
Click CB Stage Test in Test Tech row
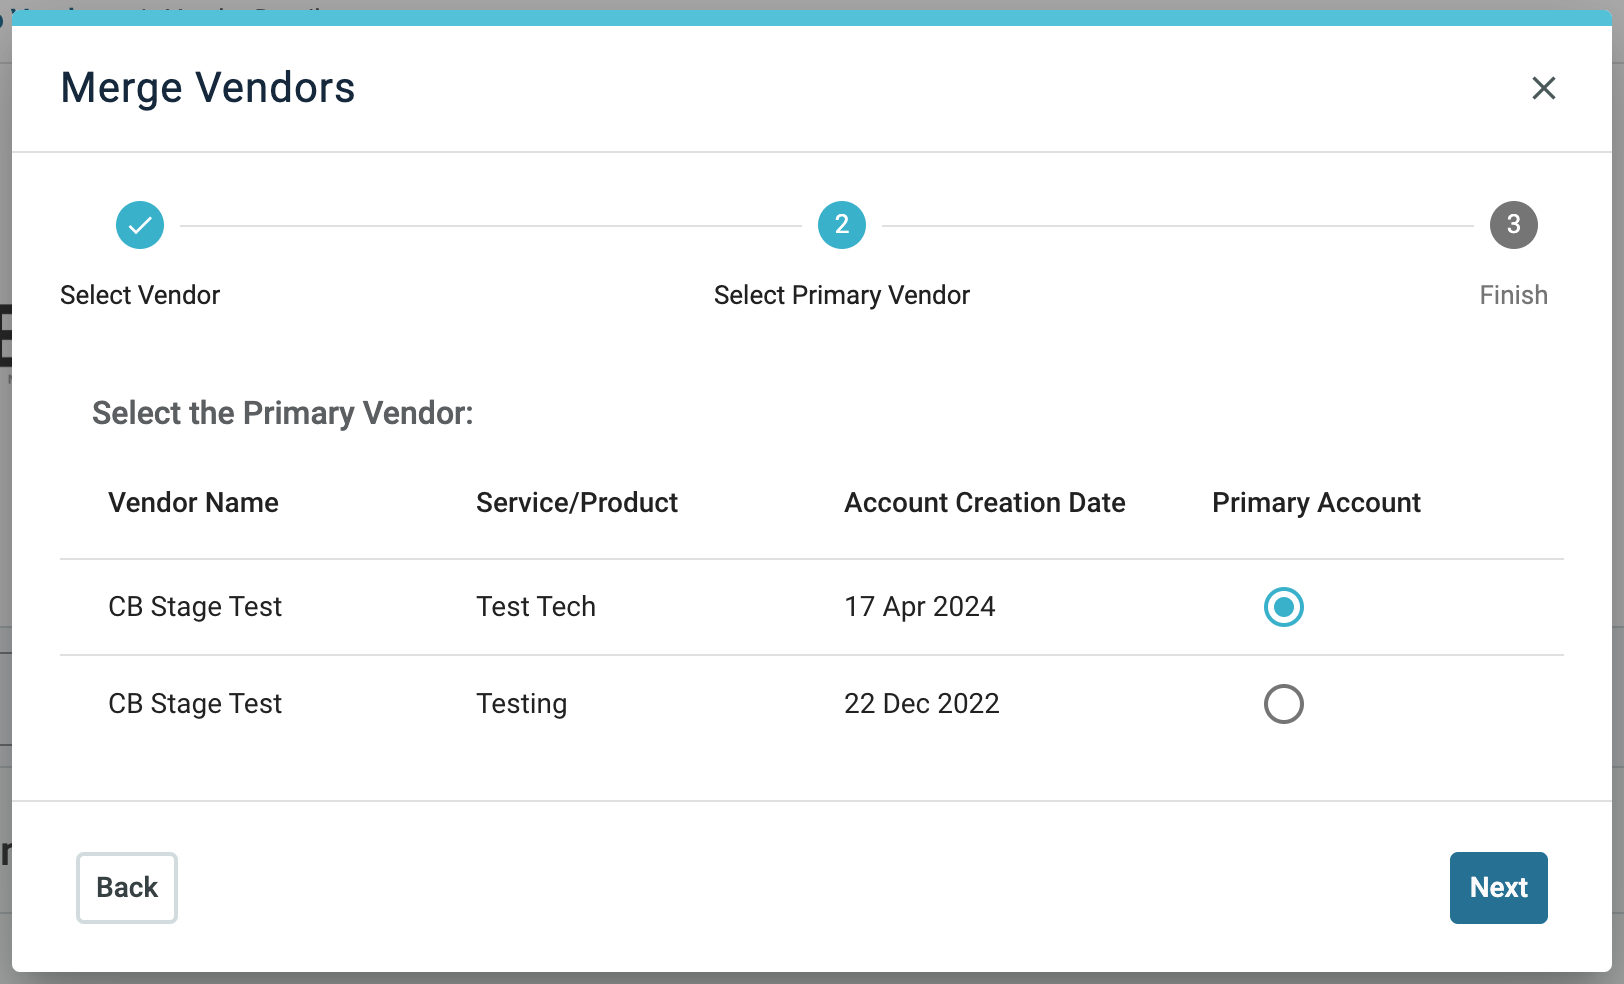pyautogui.click(x=195, y=607)
